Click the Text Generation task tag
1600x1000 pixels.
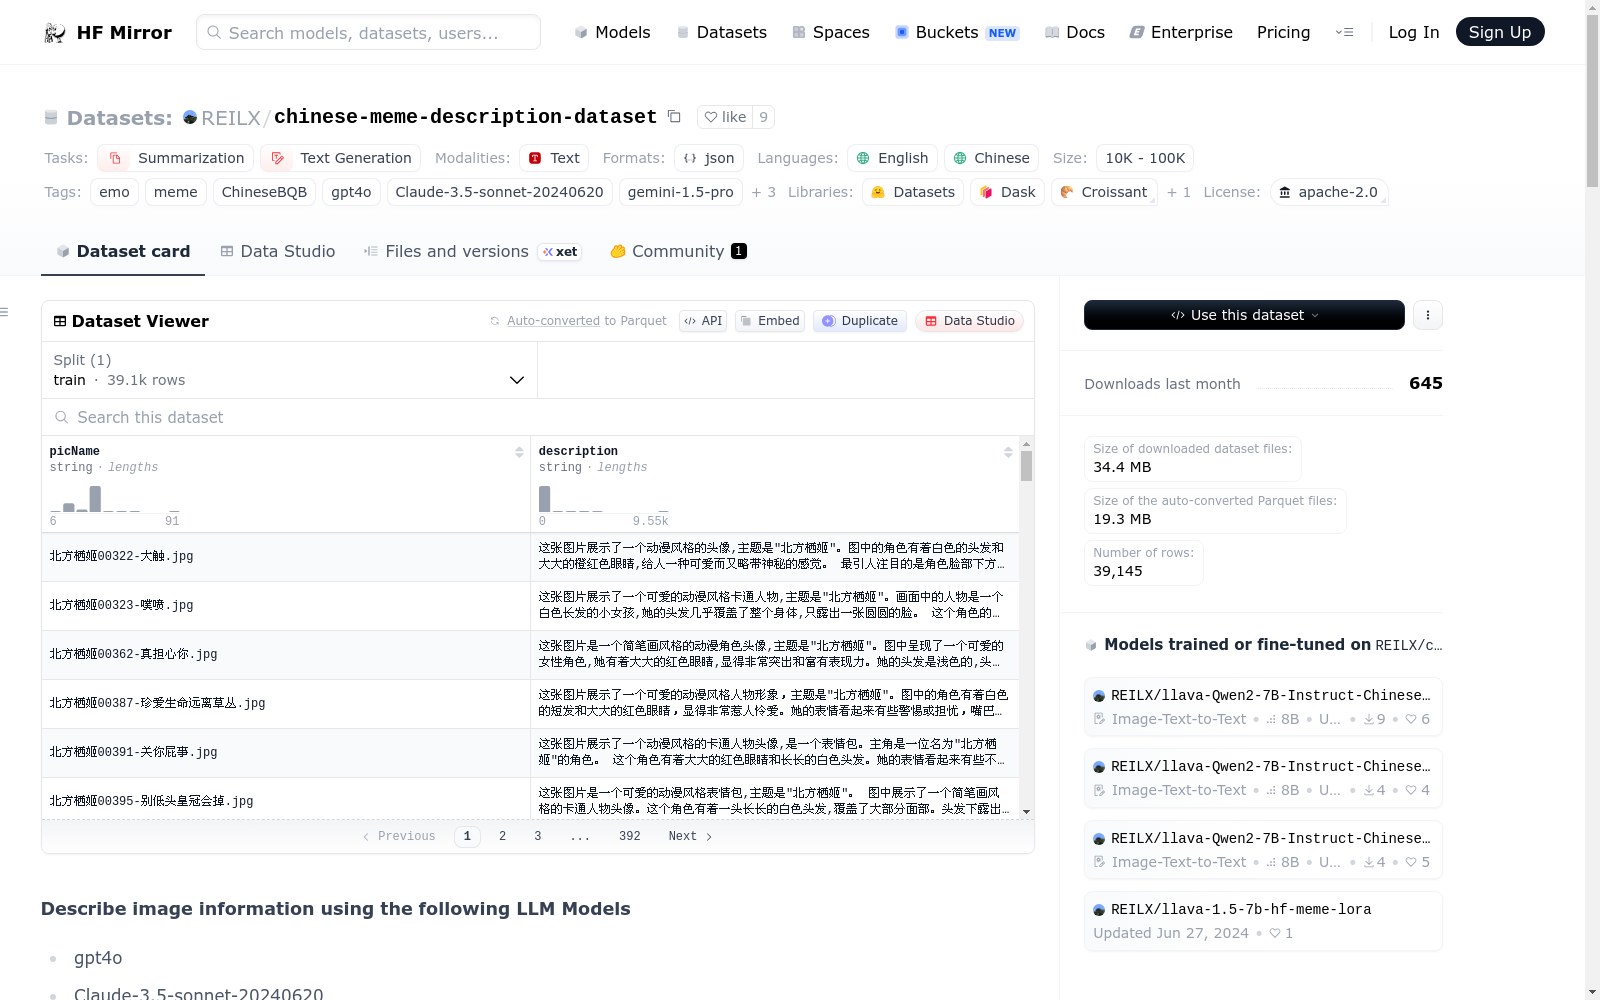(340, 158)
